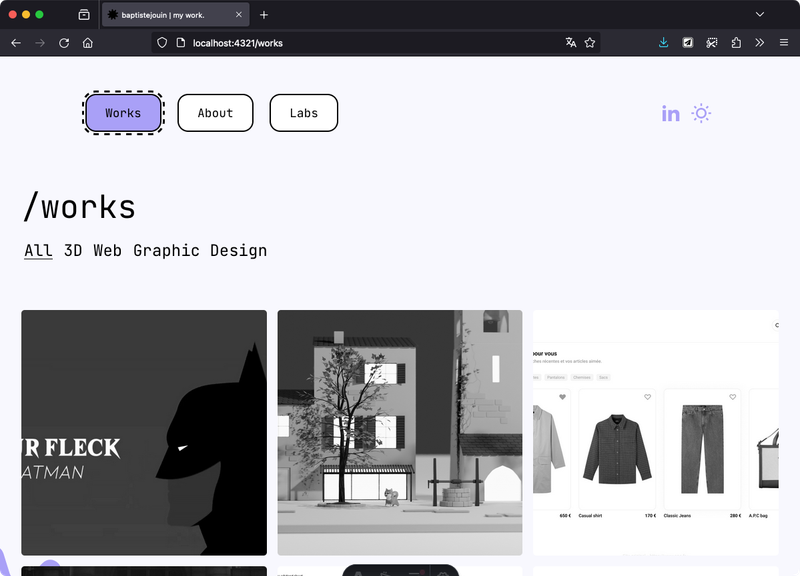Close the 'baptistejouin | my work.' tab
Viewport: 800px width, 576px height.
(239, 15)
